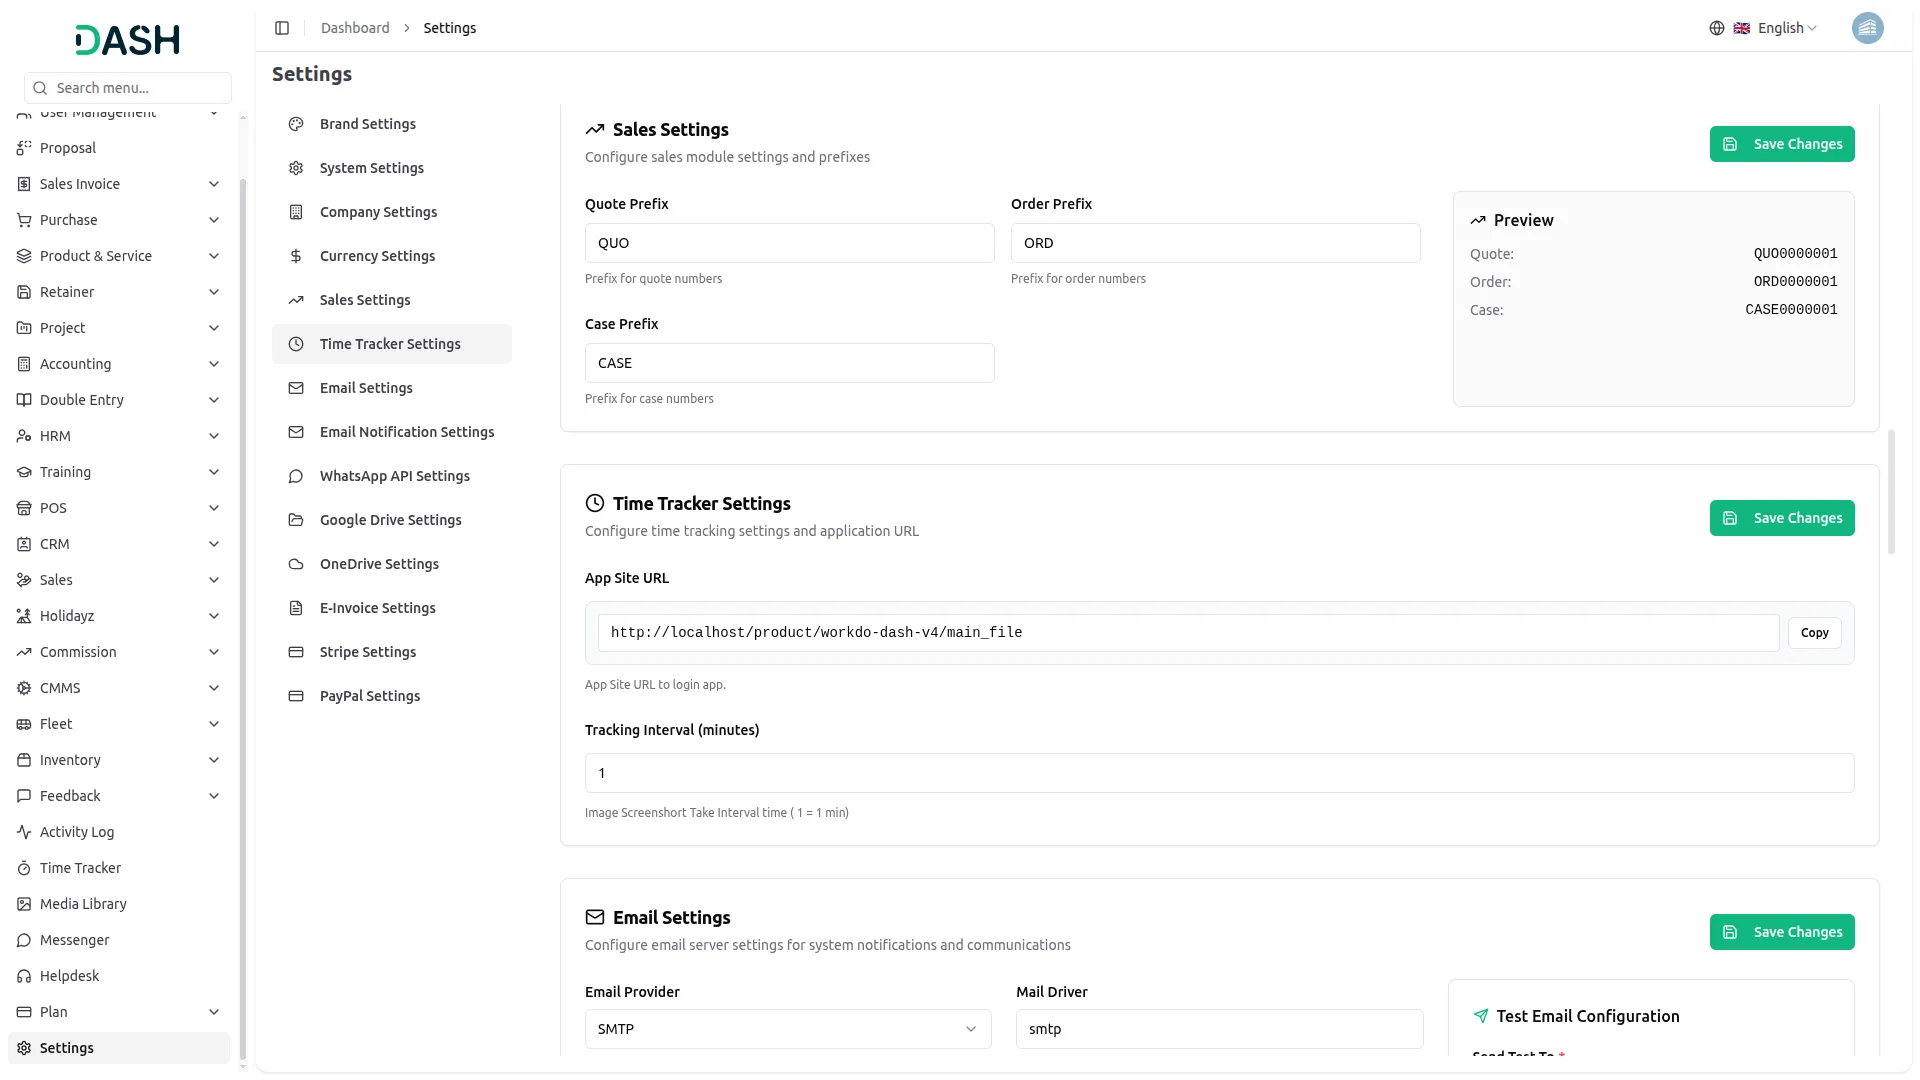
Task: Click the Dashboard breadcrumb link
Action: coord(355,28)
